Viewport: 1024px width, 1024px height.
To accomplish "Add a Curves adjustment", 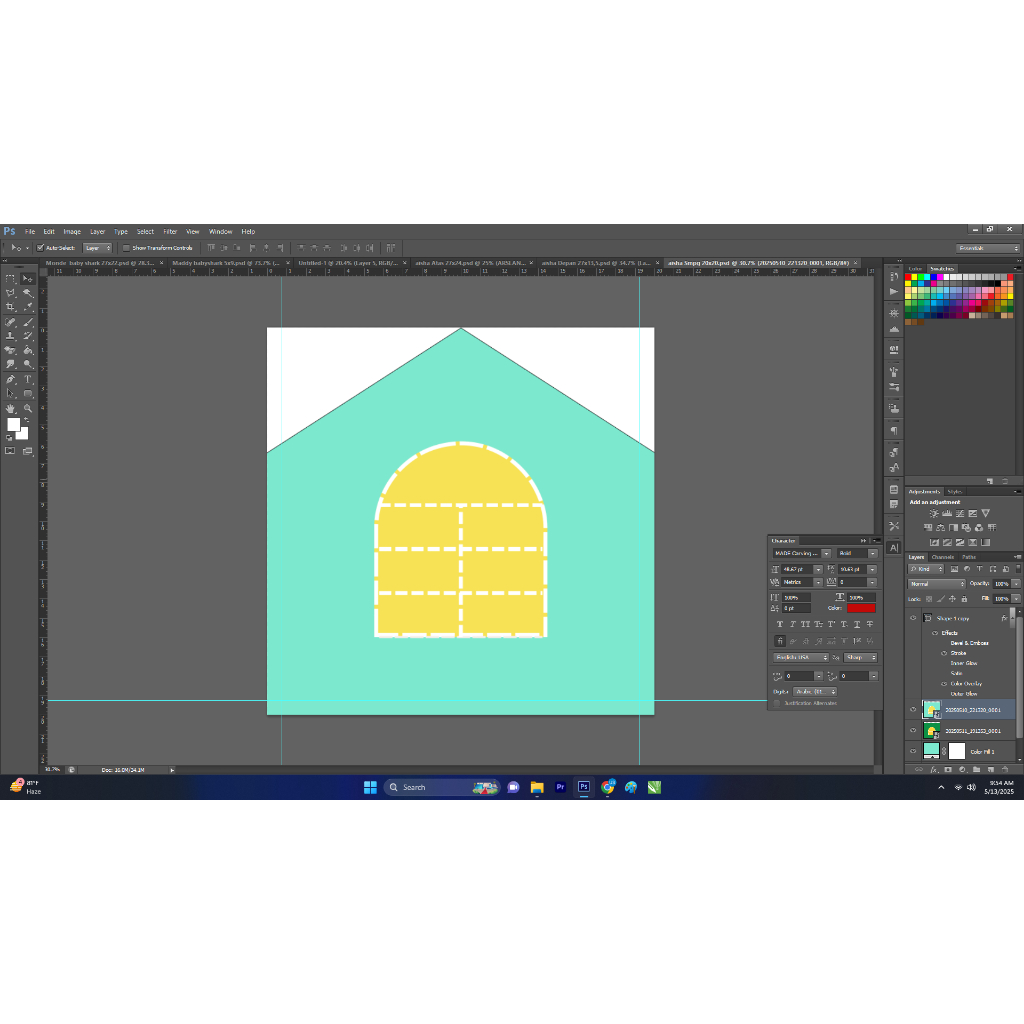I will (960, 514).
